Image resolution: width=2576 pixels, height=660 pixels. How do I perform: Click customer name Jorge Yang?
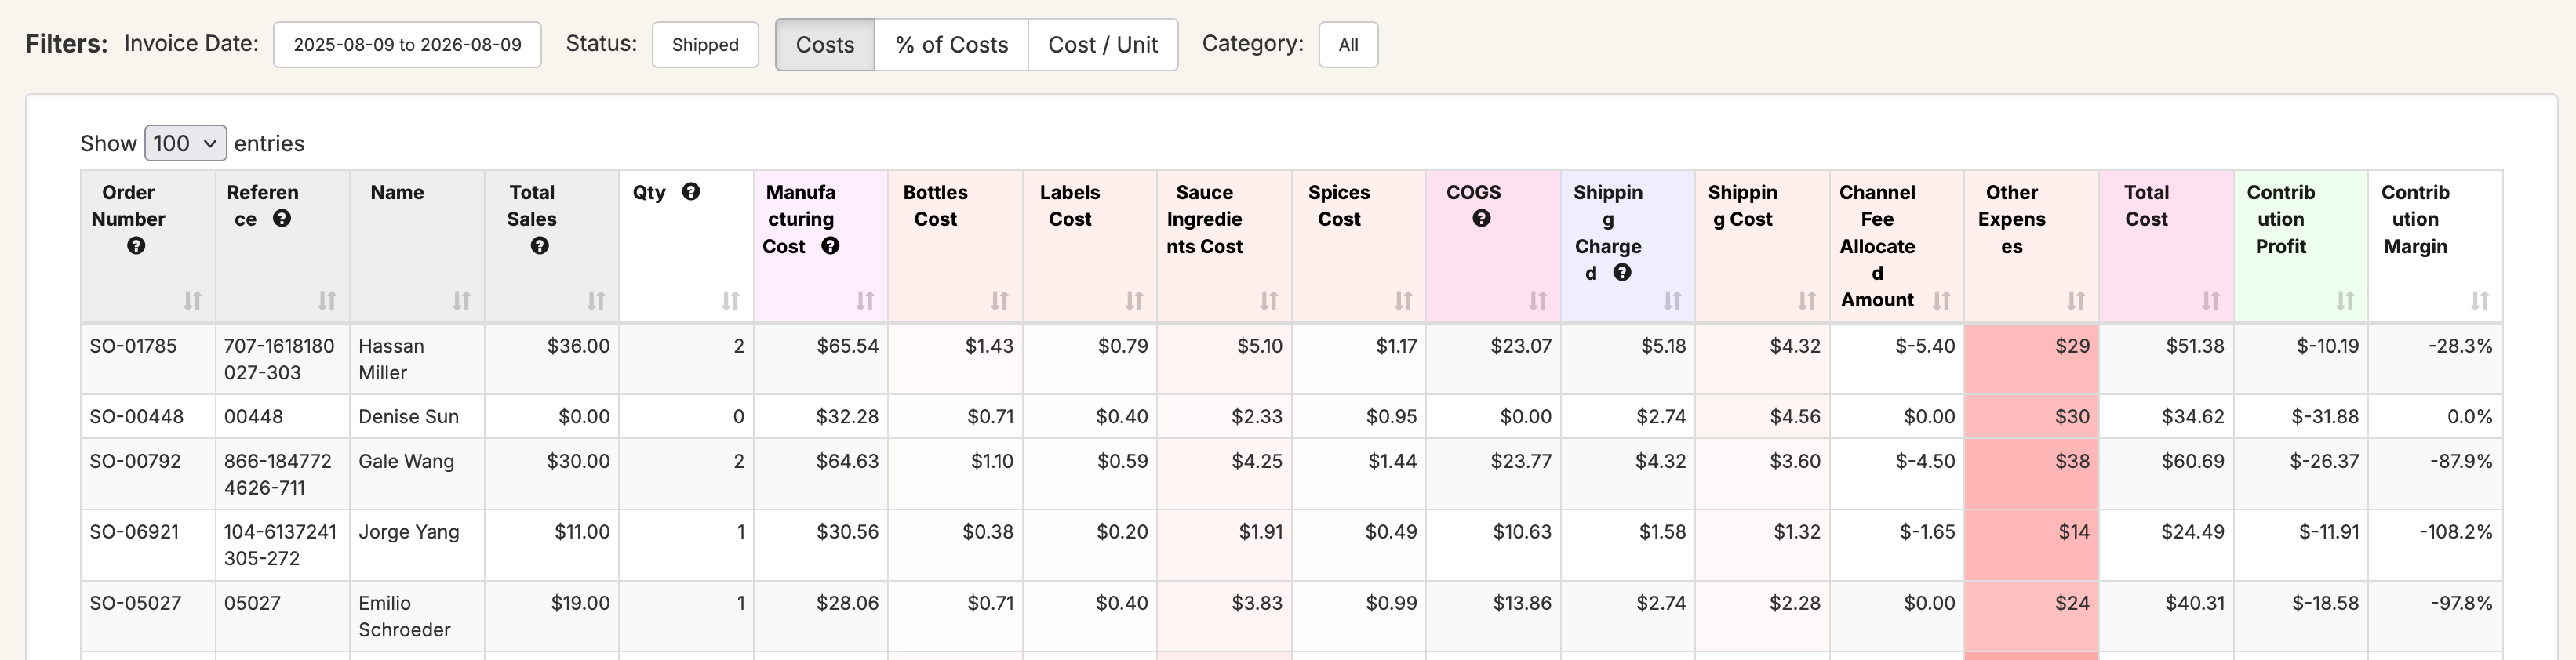point(409,532)
